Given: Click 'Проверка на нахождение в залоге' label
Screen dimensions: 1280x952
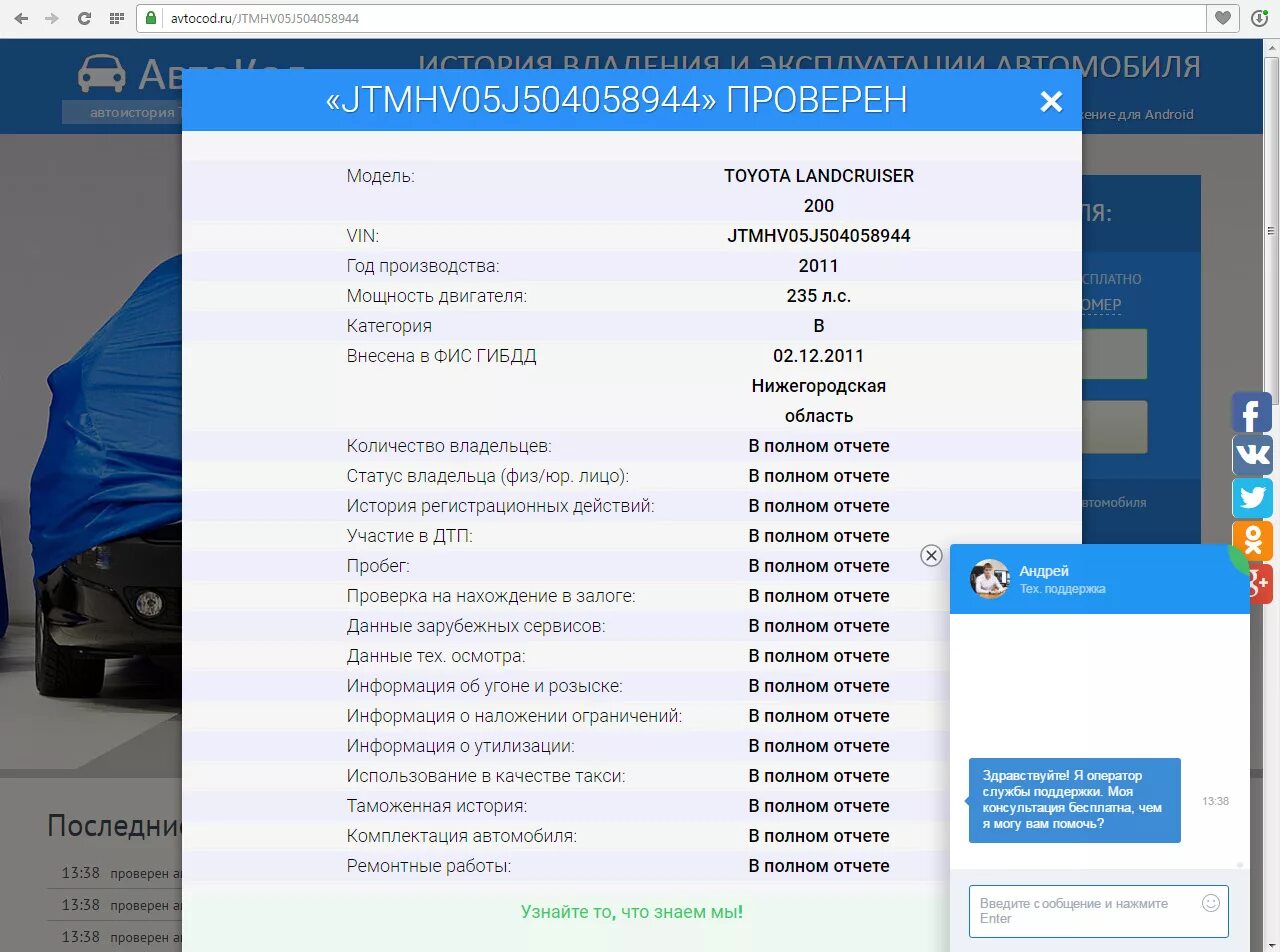Looking at the screenshot, I should (x=491, y=596).
